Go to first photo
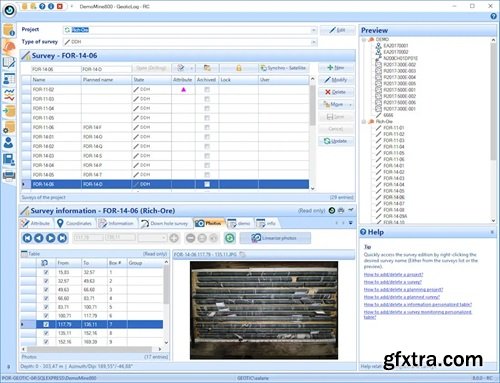 pos(27,238)
